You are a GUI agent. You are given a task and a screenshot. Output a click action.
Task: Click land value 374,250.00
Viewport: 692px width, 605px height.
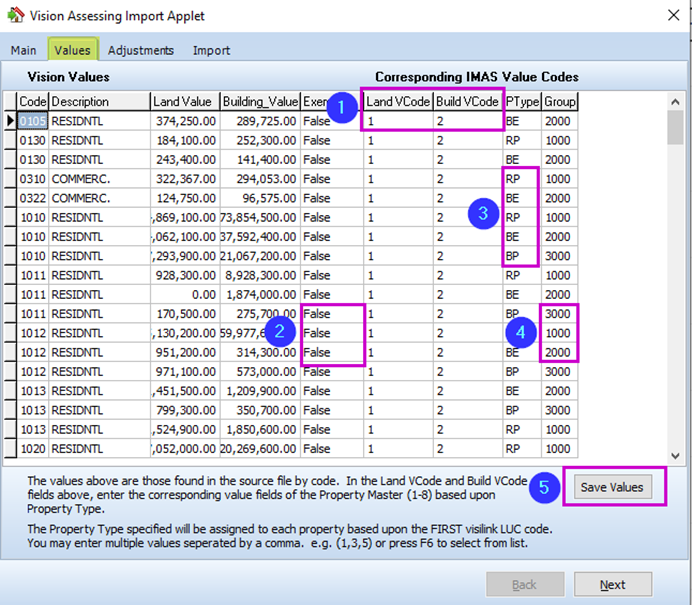point(185,121)
